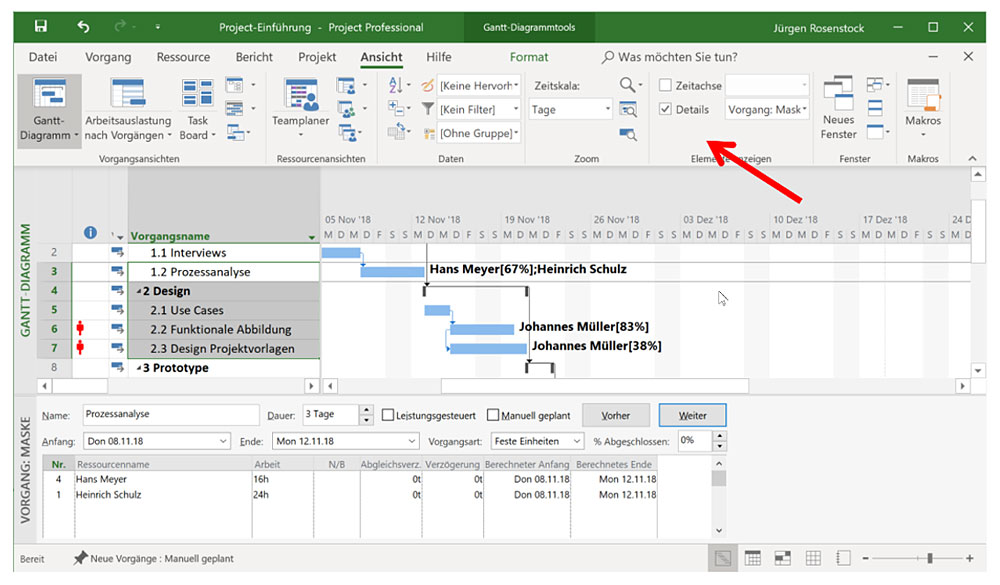Image resolution: width=1000 pixels, height=585 pixels.
Task: Click the Was möchten Sie tun search box
Action: tap(669, 57)
